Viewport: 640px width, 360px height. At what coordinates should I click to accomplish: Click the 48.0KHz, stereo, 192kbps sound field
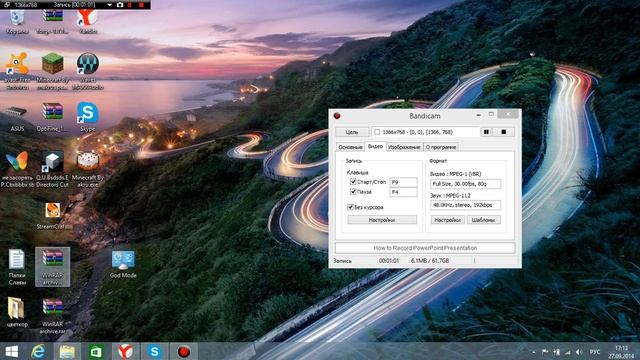tap(466, 205)
